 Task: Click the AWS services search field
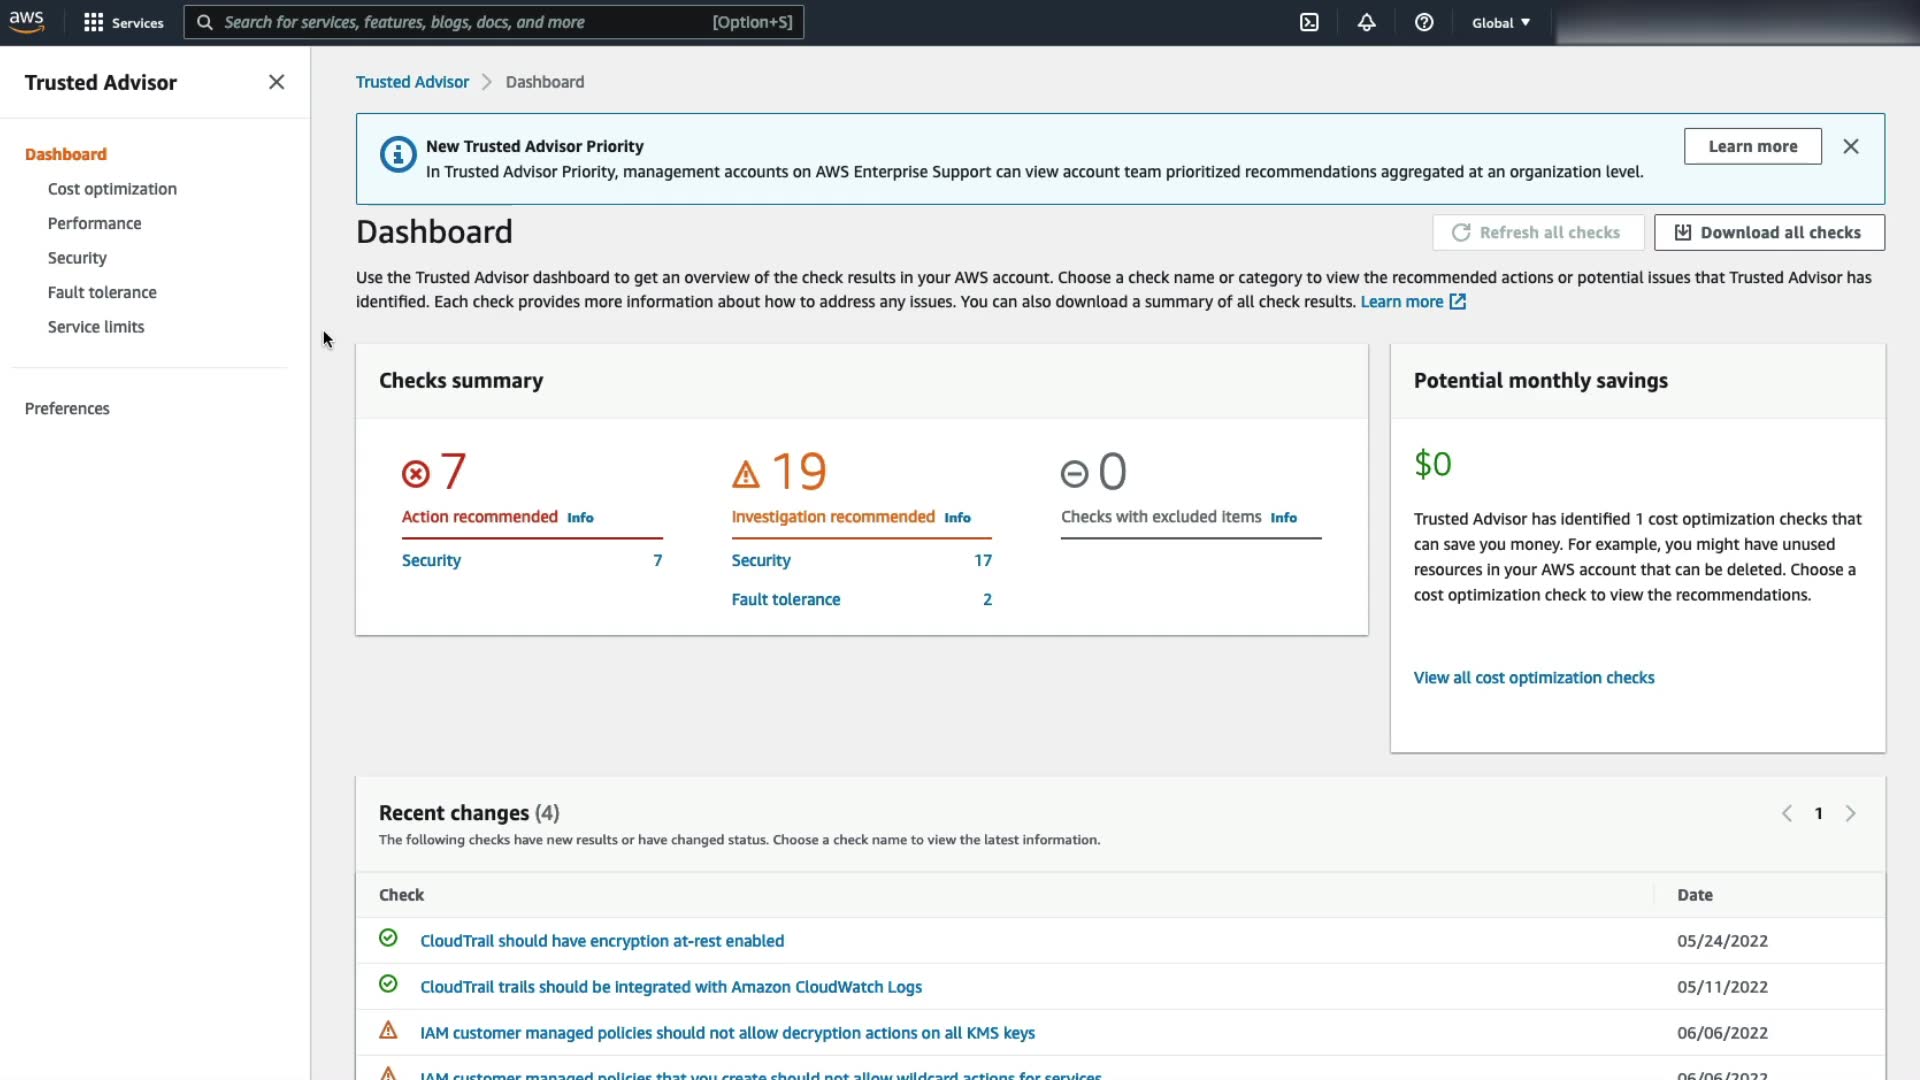460,22
